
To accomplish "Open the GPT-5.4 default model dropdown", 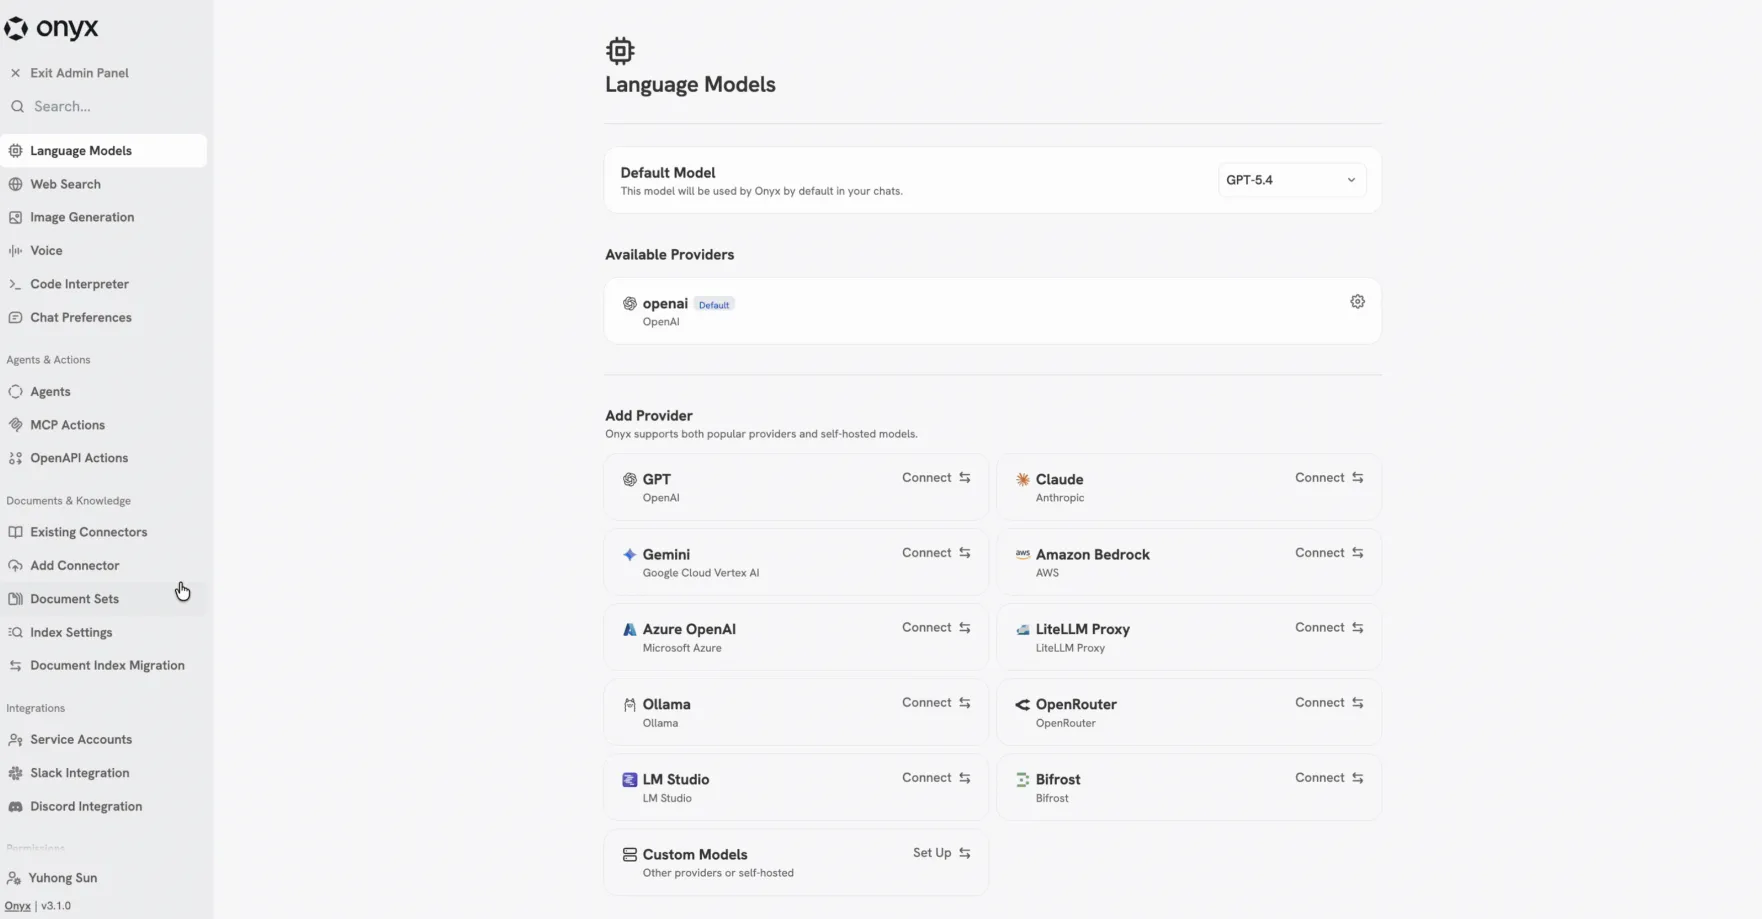I will click(x=1291, y=180).
